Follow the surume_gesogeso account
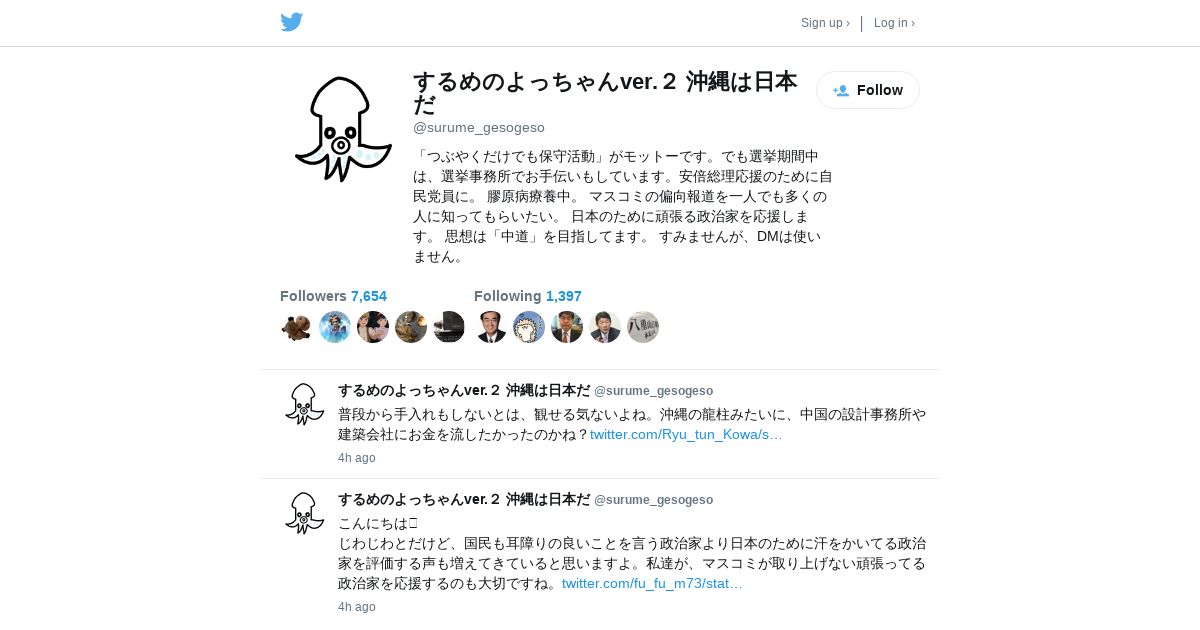 point(868,90)
